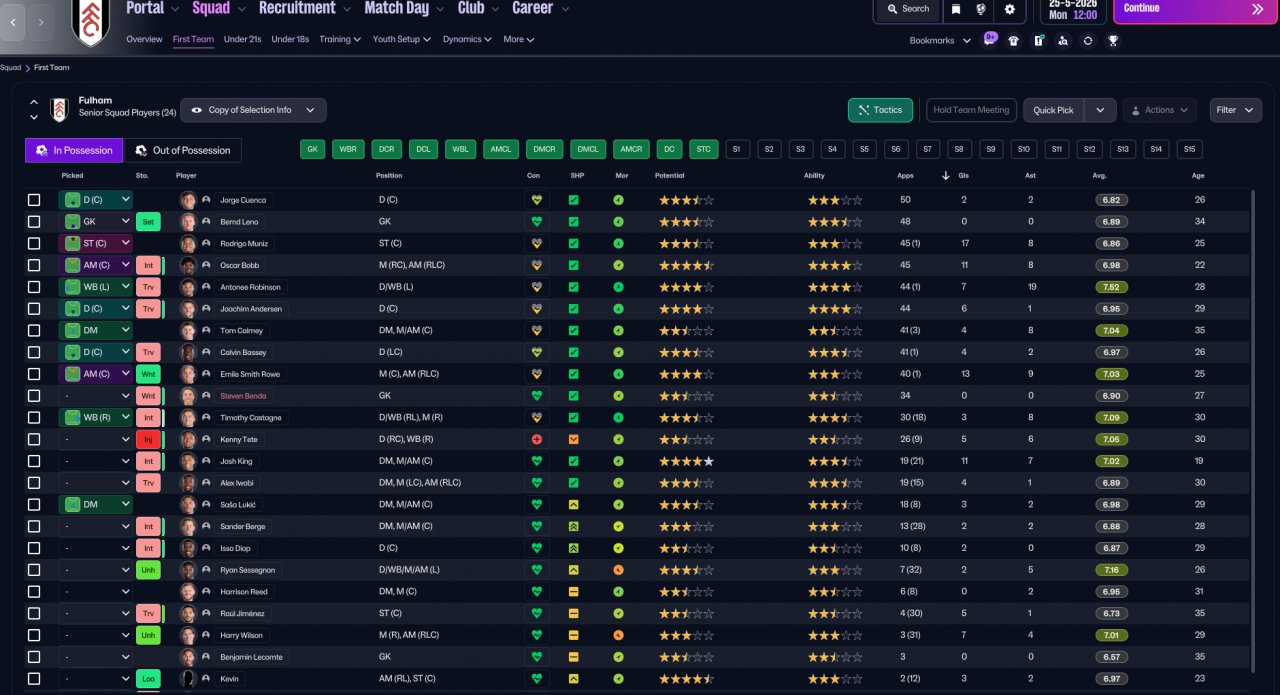Screen dimensions: 1280x695
Task: Tick the checkbox for Josh King
Action: 34,461
